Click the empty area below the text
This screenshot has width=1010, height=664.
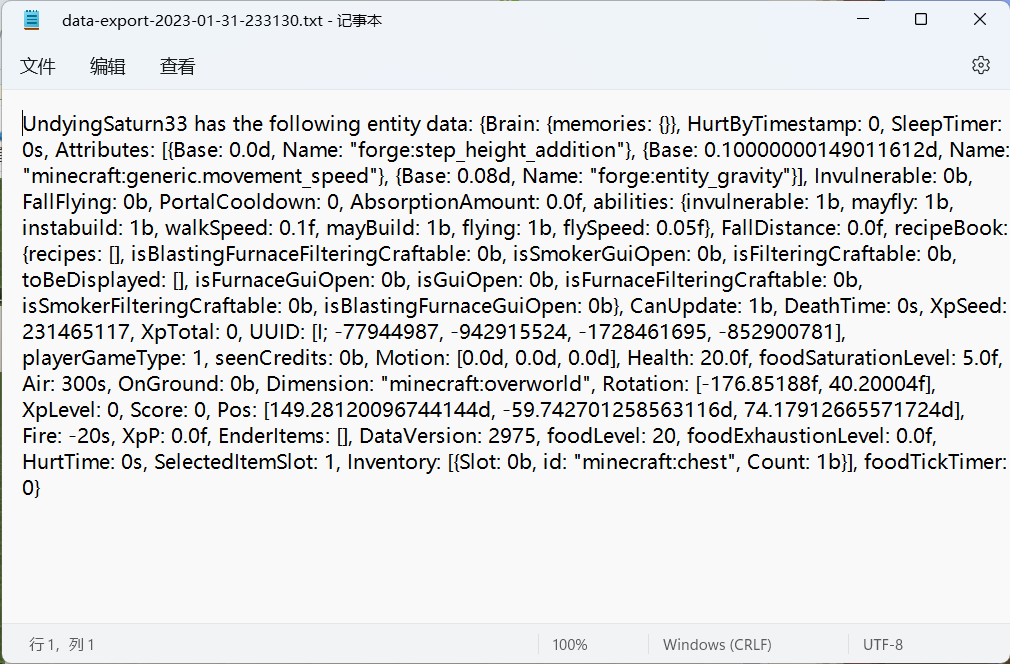point(500,560)
